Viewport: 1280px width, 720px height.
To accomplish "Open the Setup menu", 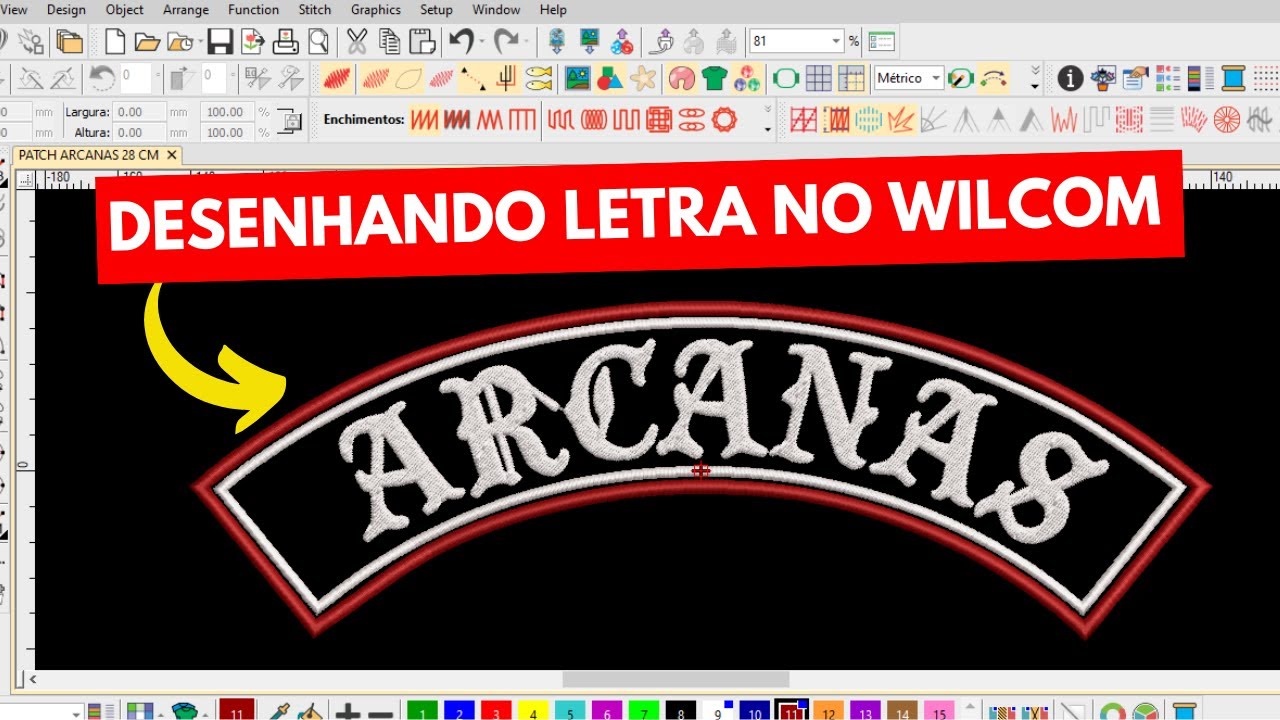I will click(x=436, y=10).
